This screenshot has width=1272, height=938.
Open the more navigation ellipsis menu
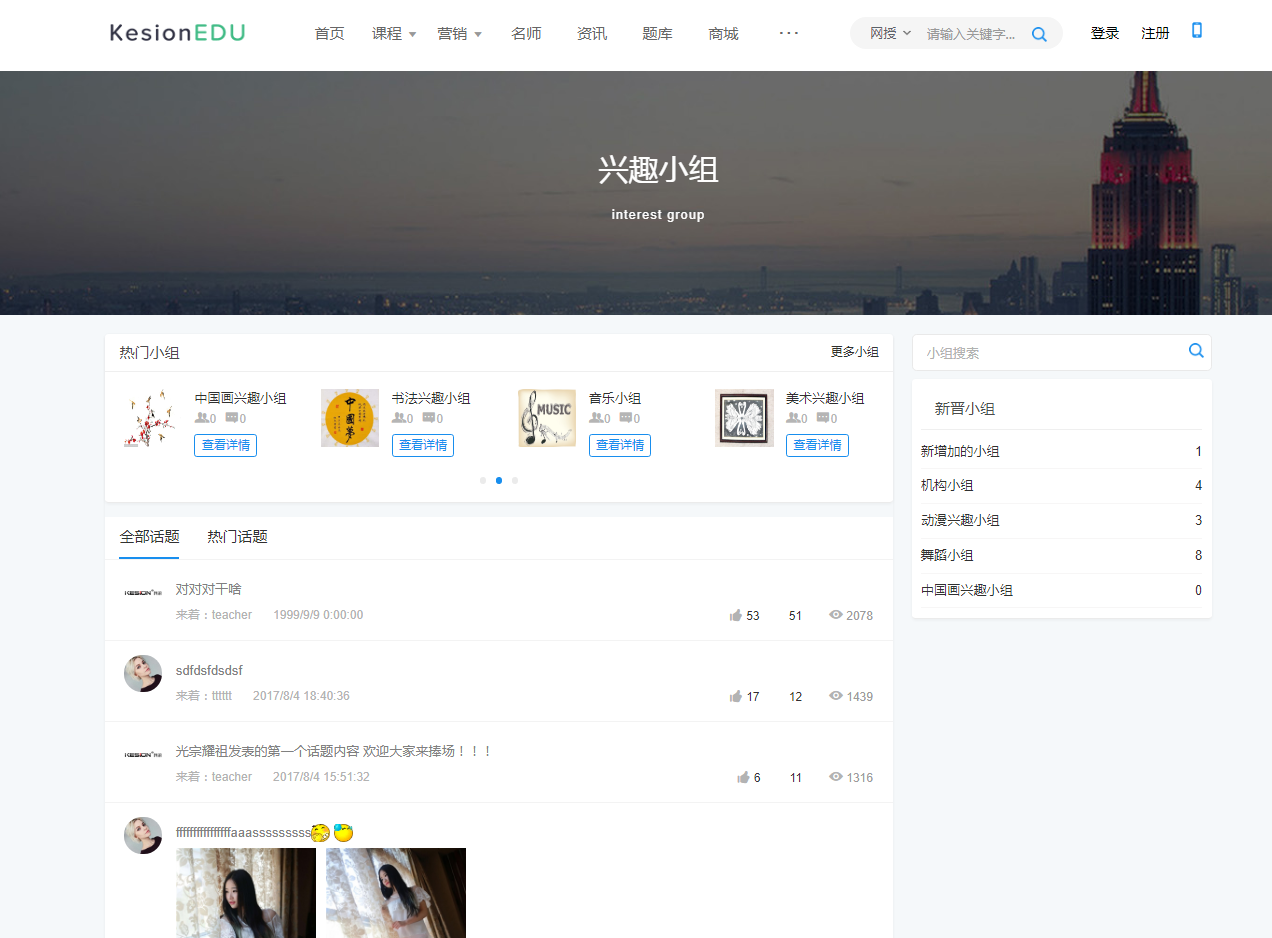789,33
